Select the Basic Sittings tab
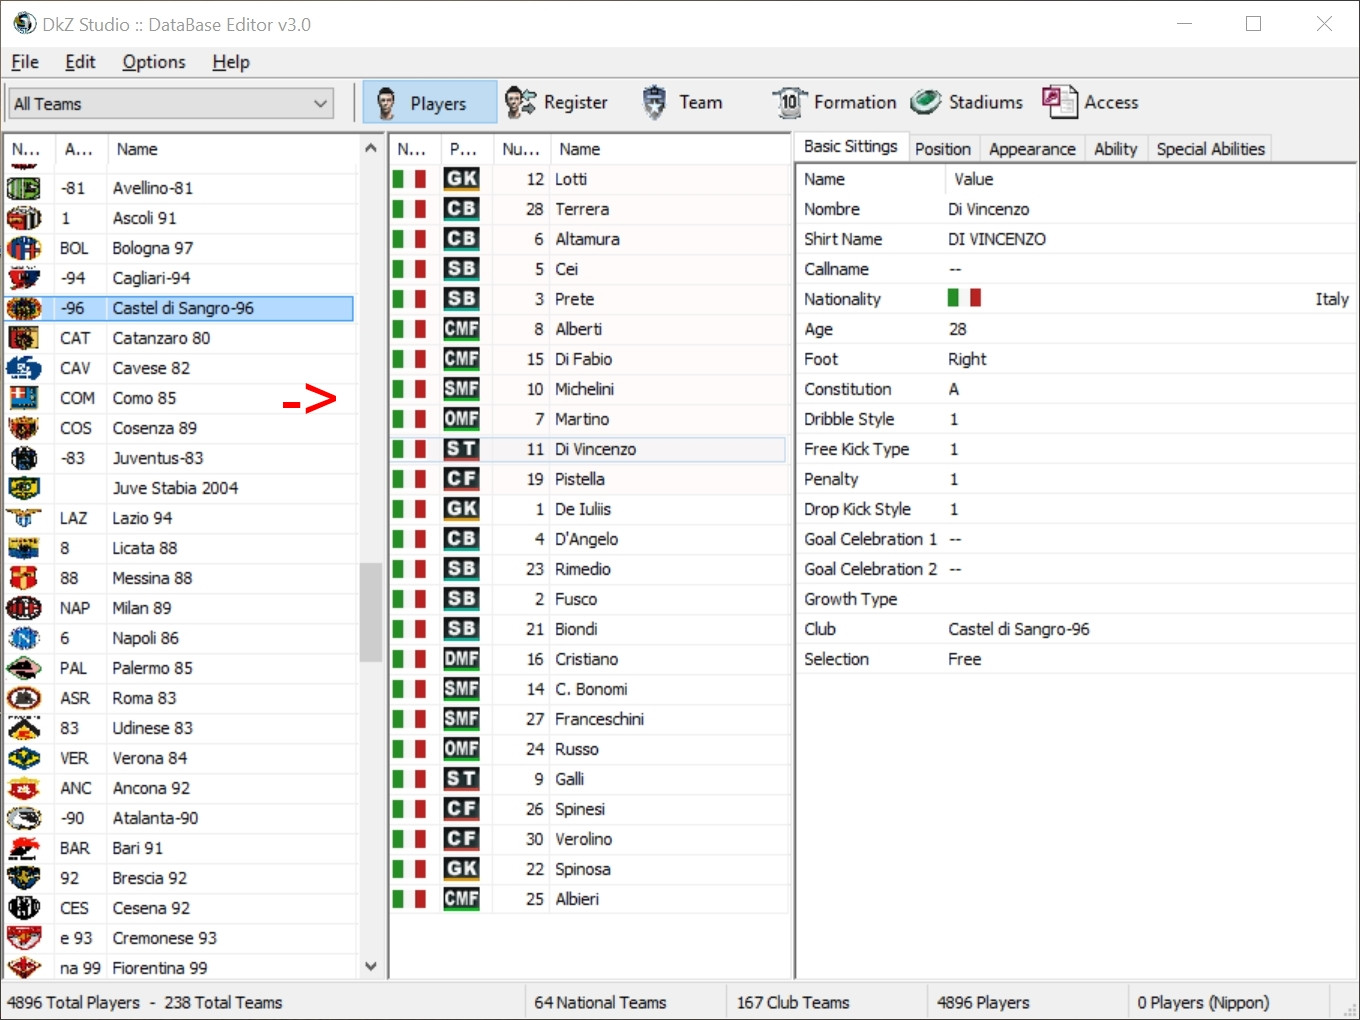This screenshot has height=1020, width=1360. [851, 146]
